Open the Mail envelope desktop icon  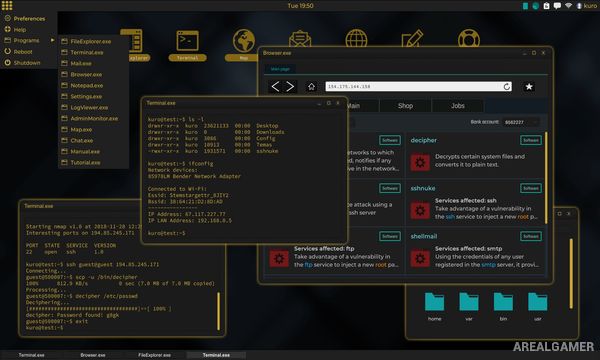pyautogui.click(x=300, y=38)
